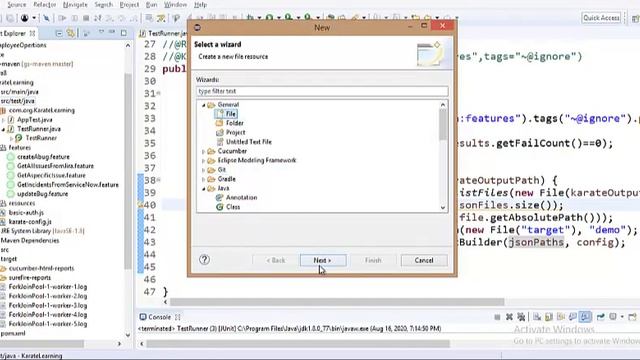Maximize the Explorer panel
This screenshot has height=360, width=640.
pyautogui.click(x=124, y=33)
